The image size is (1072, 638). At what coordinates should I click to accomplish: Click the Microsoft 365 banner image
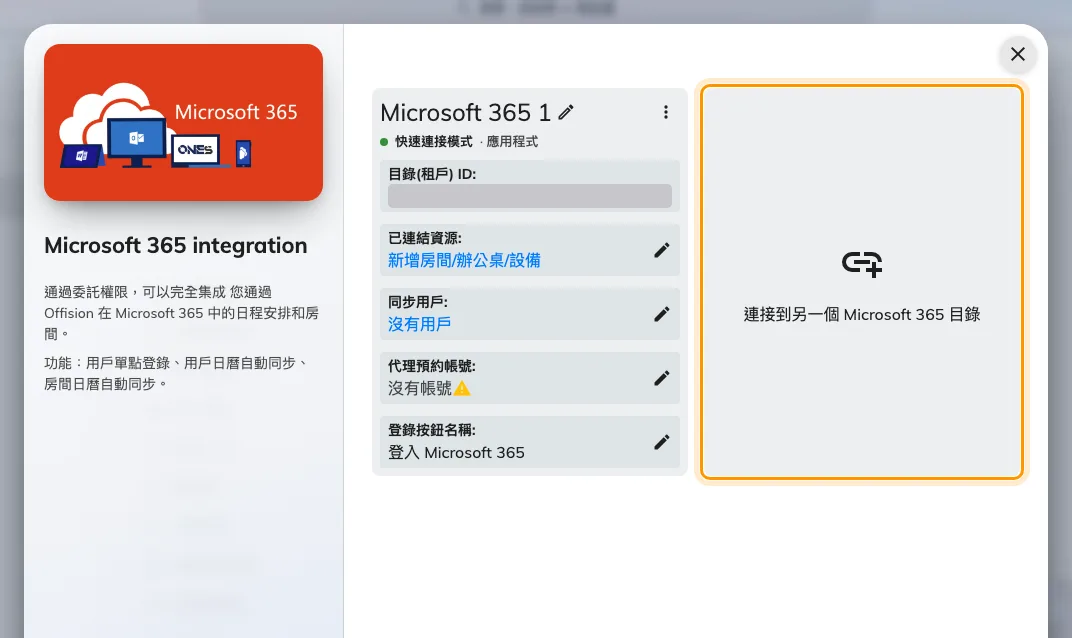tap(183, 122)
